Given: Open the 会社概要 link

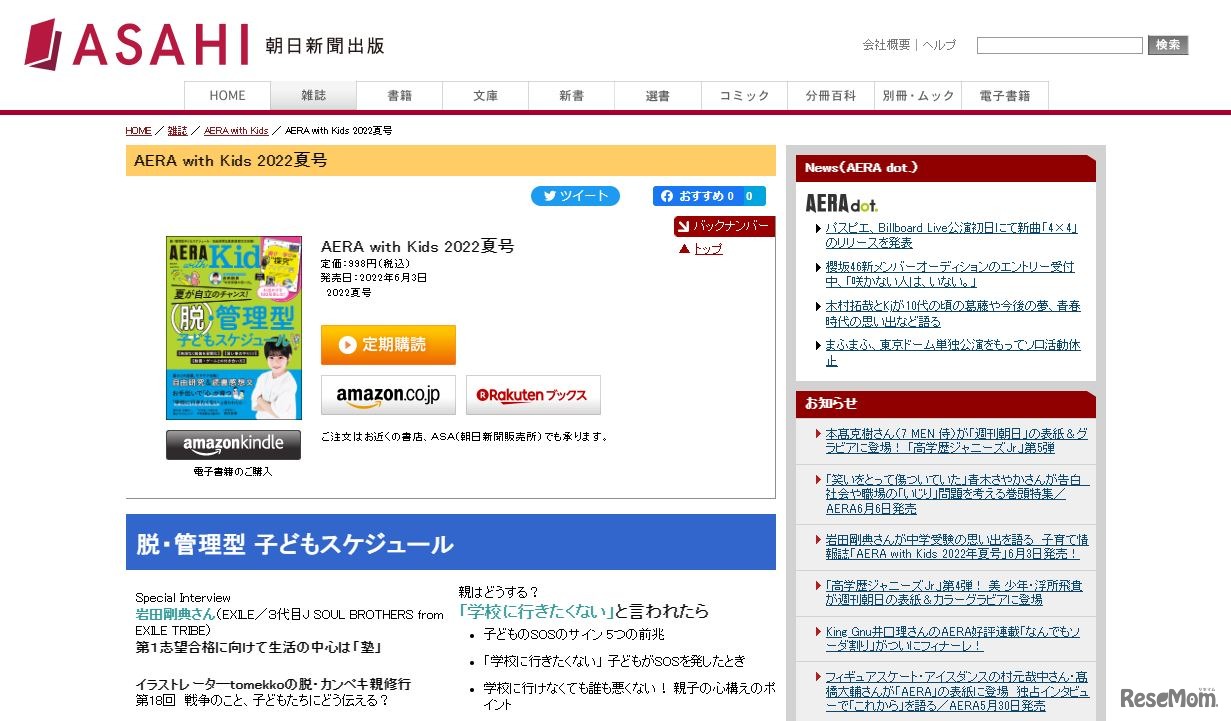Looking at the screenshot, I should (886, 45).
